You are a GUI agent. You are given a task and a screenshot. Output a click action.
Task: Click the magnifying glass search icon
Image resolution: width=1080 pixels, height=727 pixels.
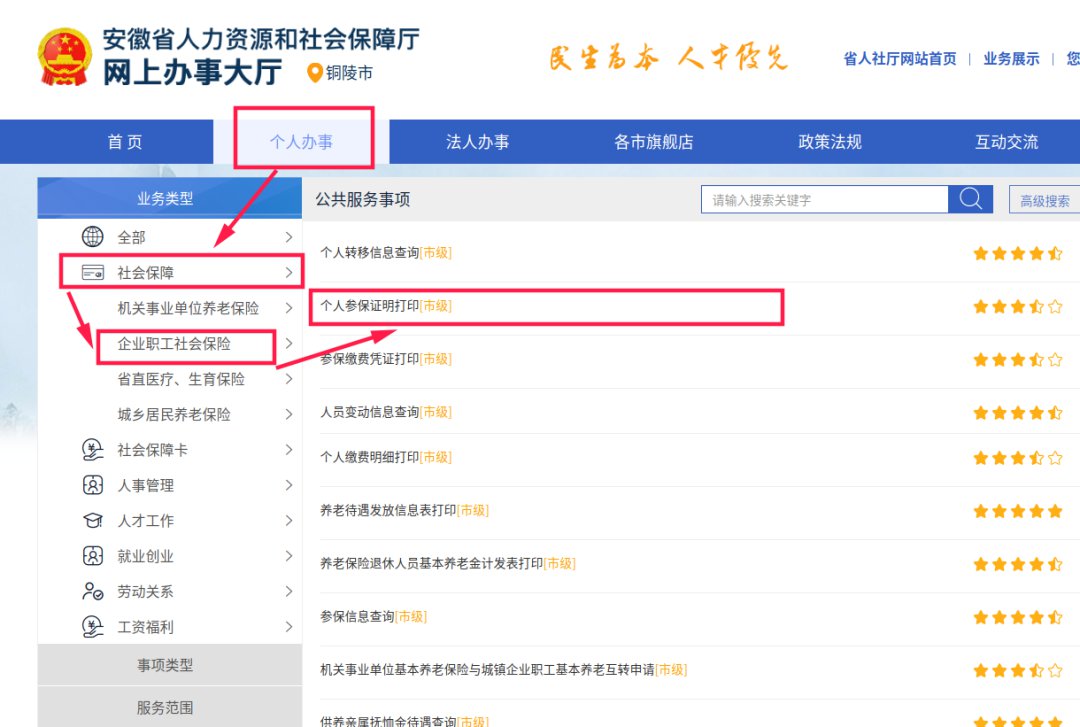pos(970,199)
